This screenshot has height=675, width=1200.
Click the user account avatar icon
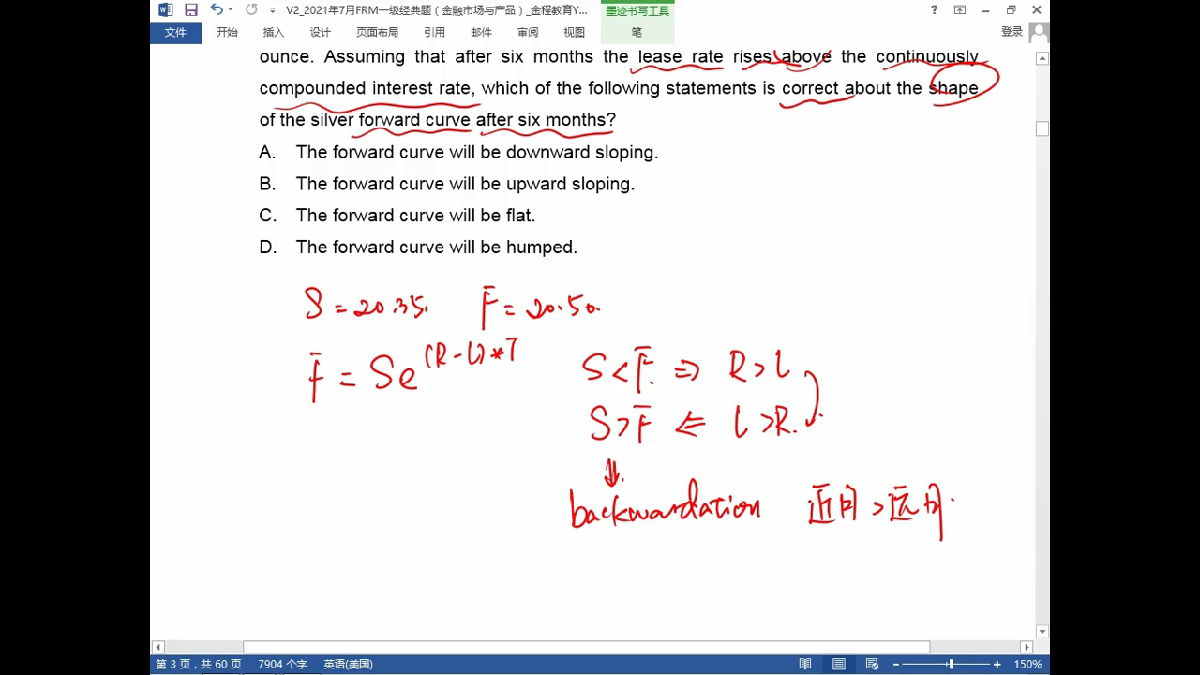point(1038,32)
